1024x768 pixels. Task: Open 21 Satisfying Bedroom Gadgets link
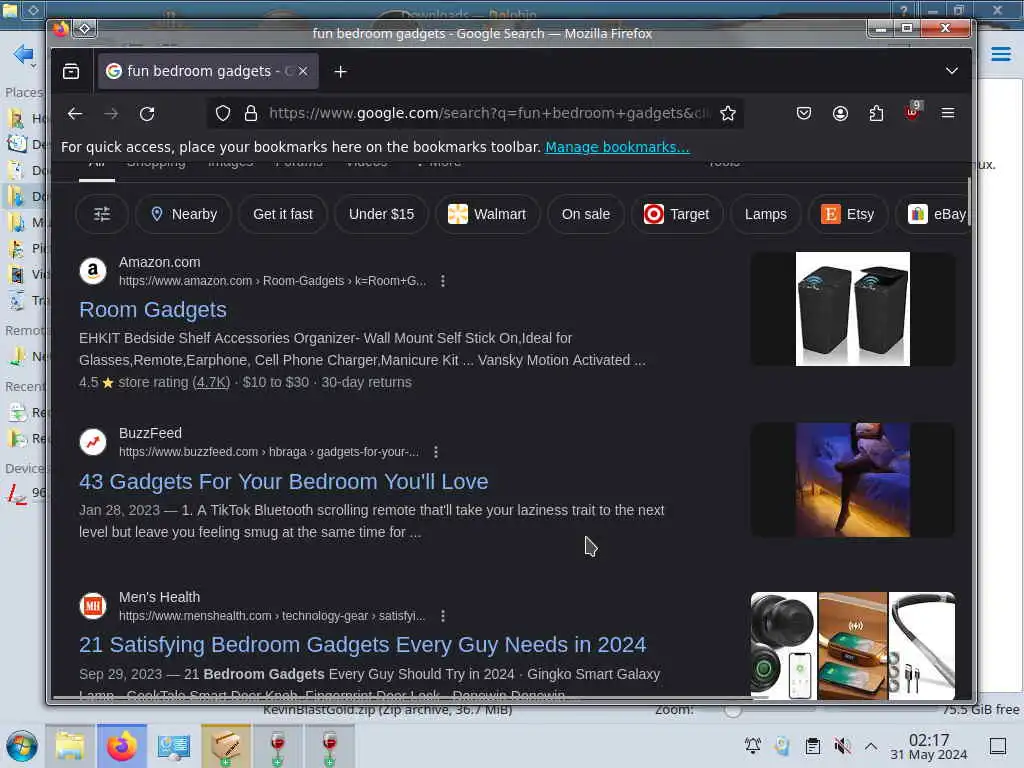click(x=362, y=645)
